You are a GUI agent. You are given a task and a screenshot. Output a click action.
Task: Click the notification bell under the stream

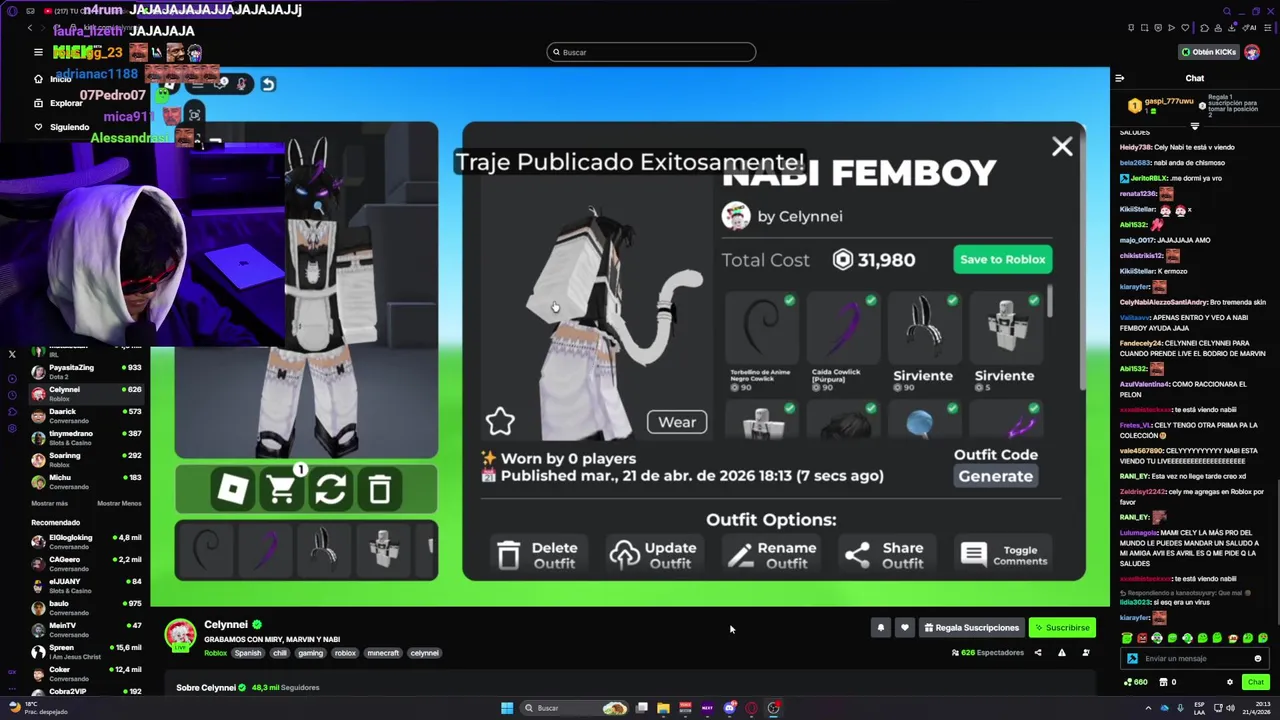click(881, 628)
